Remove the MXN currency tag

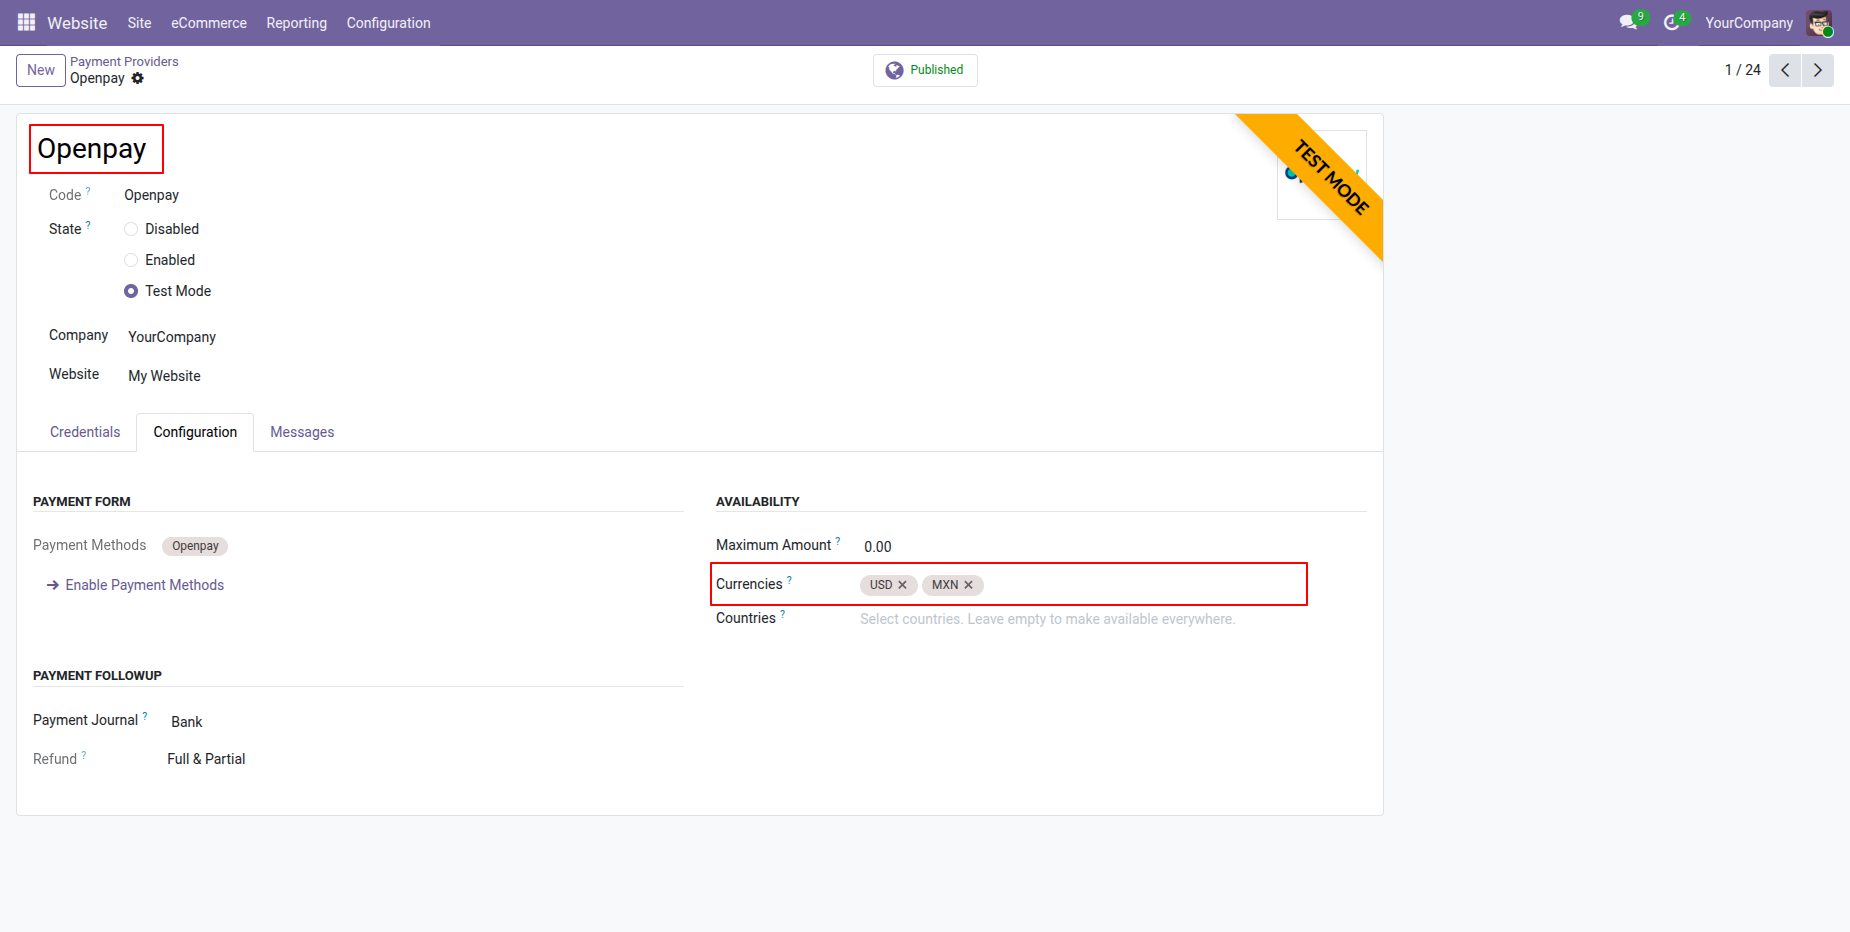click(968, 585)
